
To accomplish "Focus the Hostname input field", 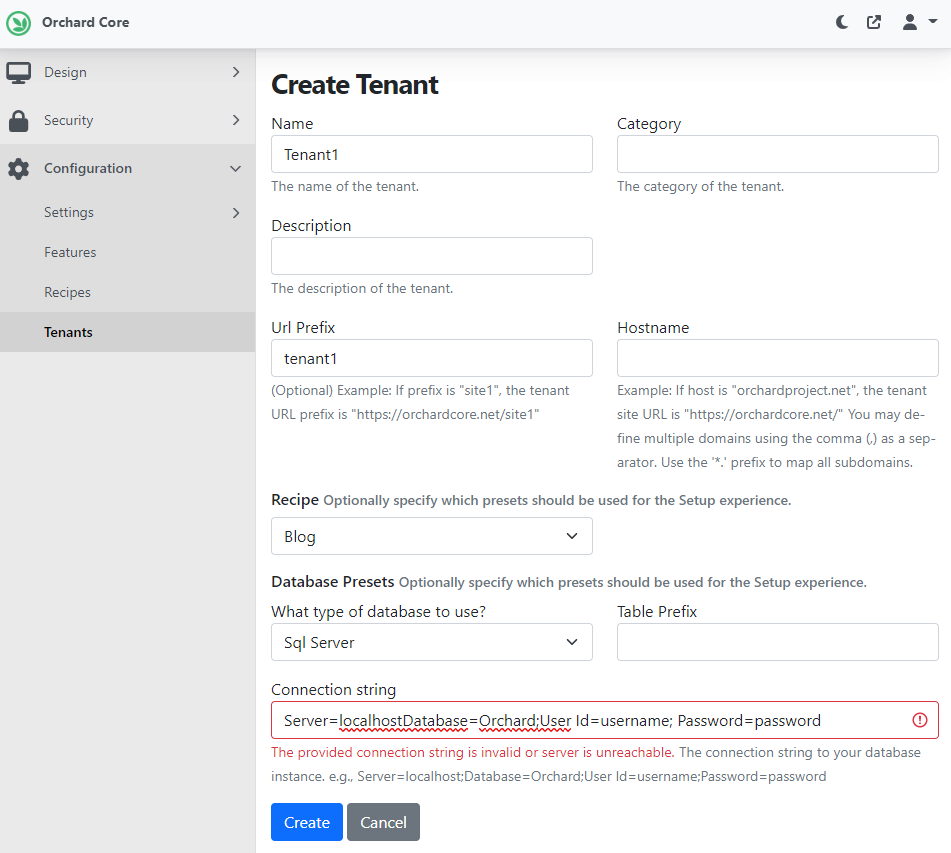I will point(778,358).
